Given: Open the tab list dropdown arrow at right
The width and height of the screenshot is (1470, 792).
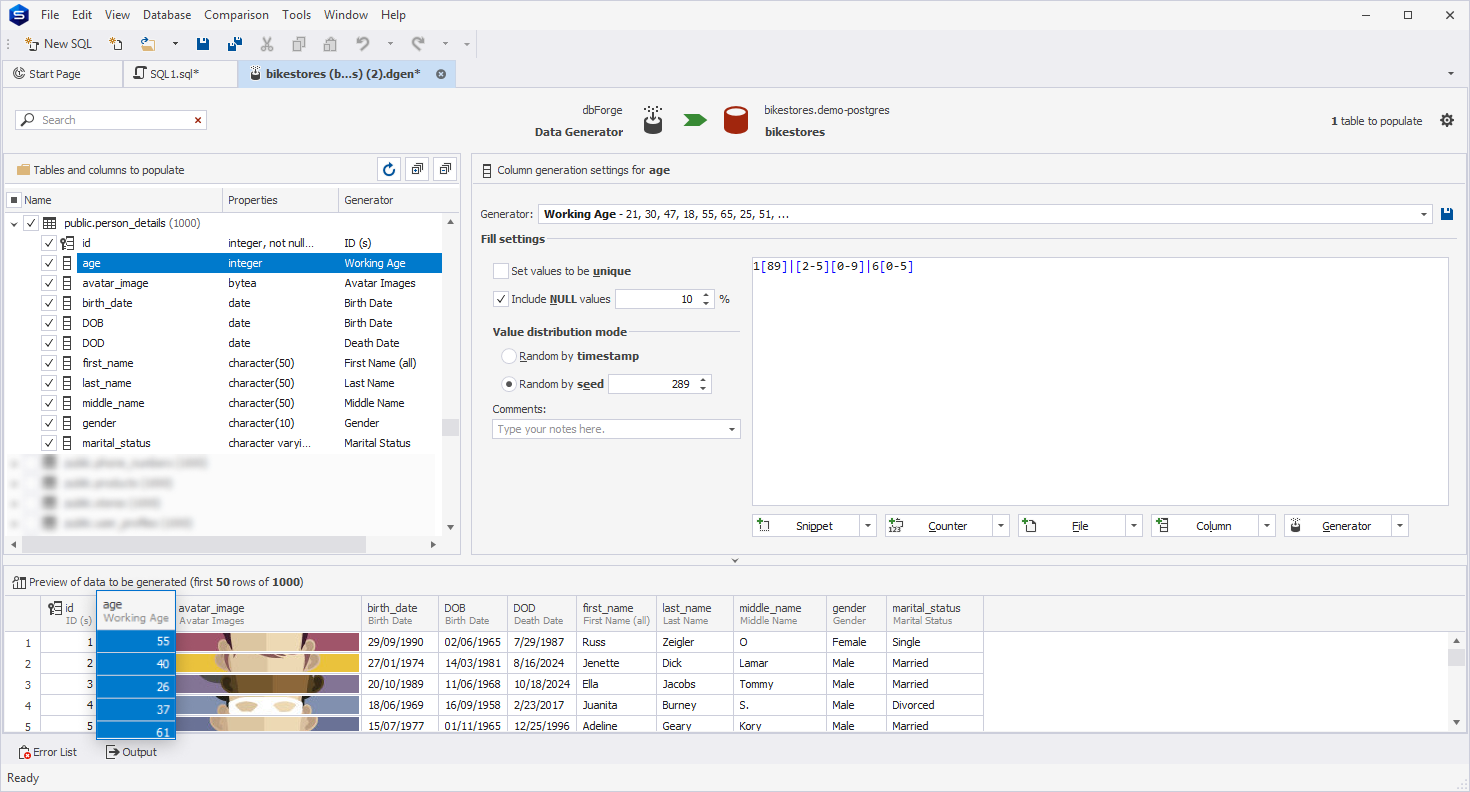Looking at the screenshot, I should tap(1451, 74).
